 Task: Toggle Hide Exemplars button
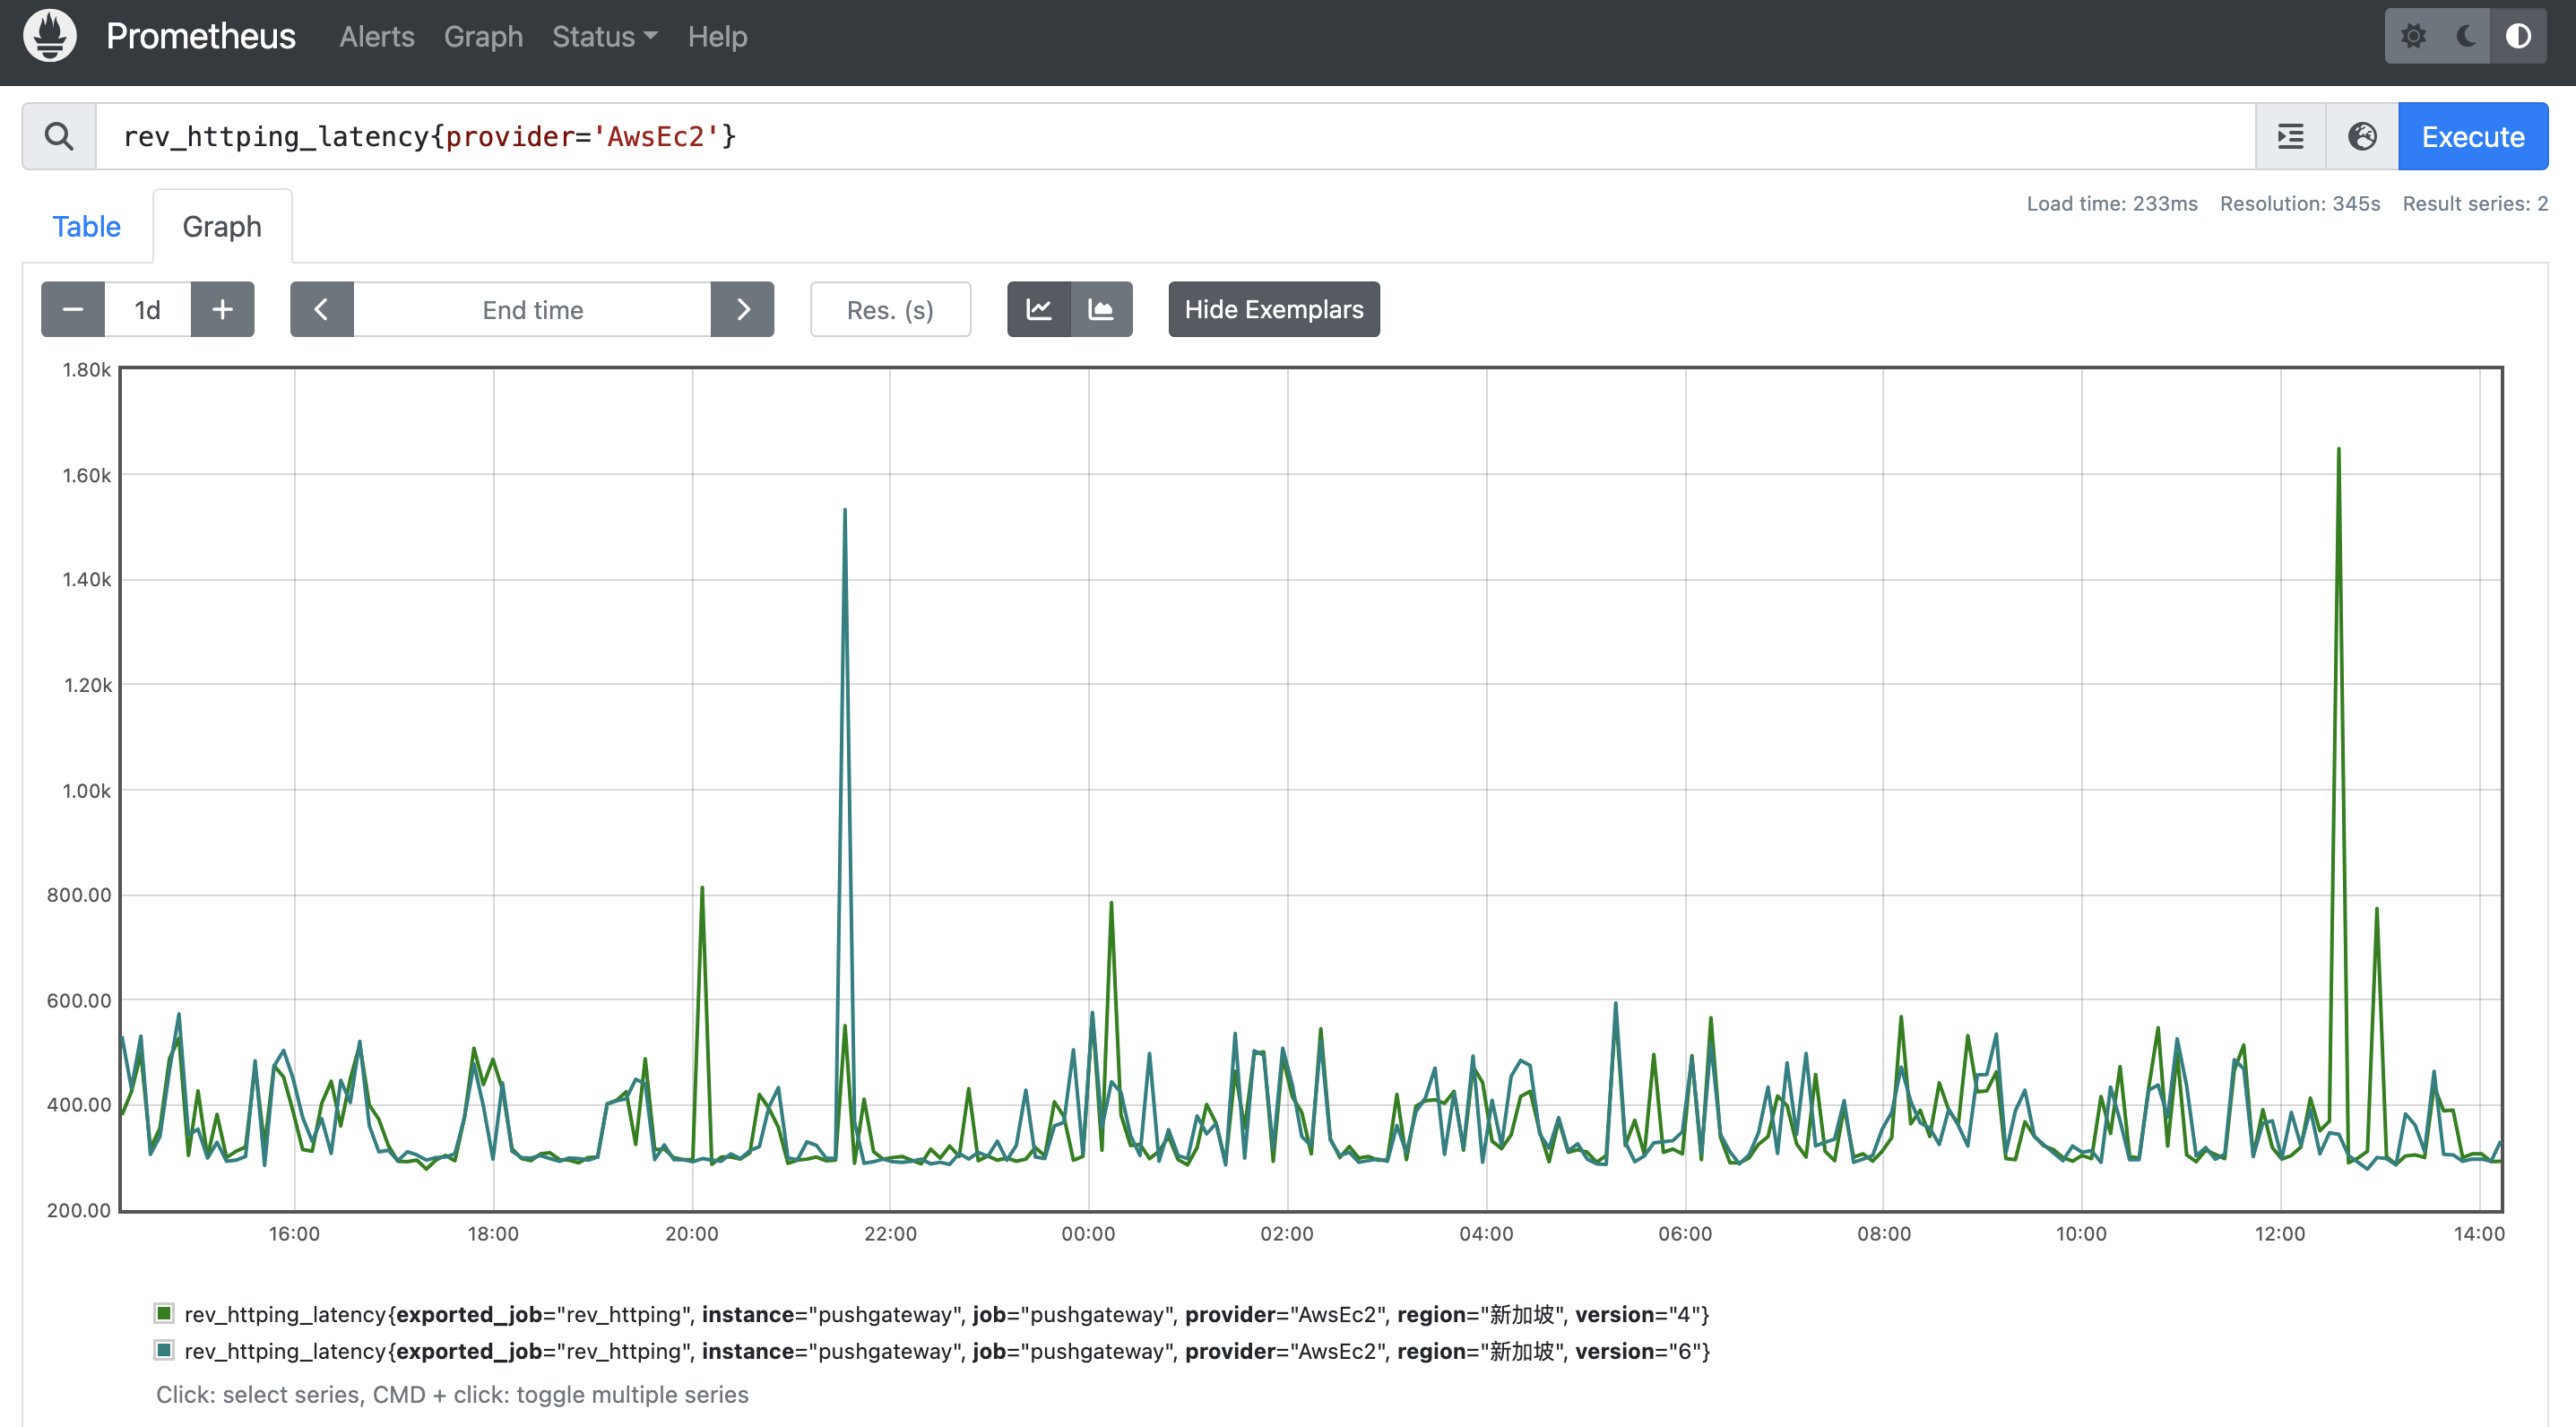pos(1273,309)
